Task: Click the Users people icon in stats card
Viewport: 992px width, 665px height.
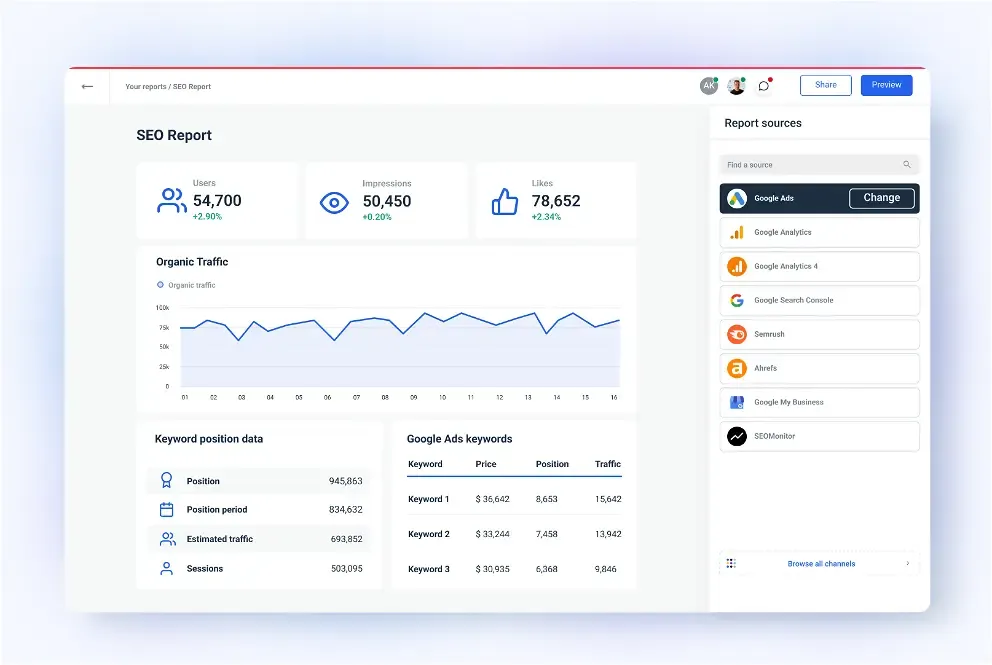Action: tap(171, 201)
